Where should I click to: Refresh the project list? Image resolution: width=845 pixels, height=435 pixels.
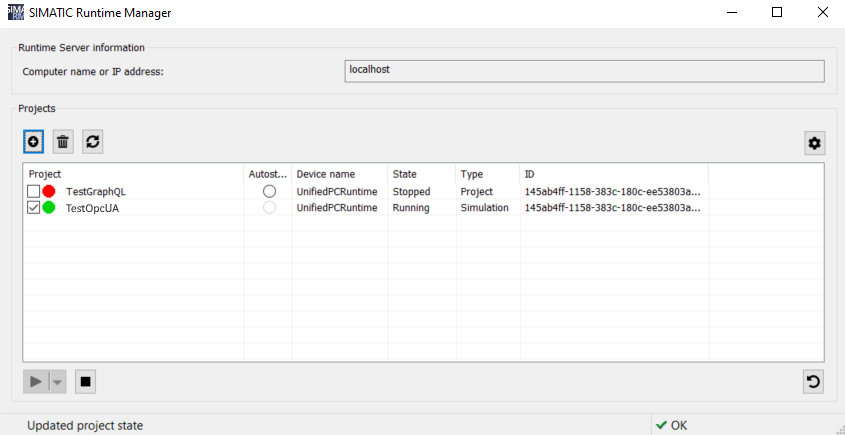pos(92,142)
